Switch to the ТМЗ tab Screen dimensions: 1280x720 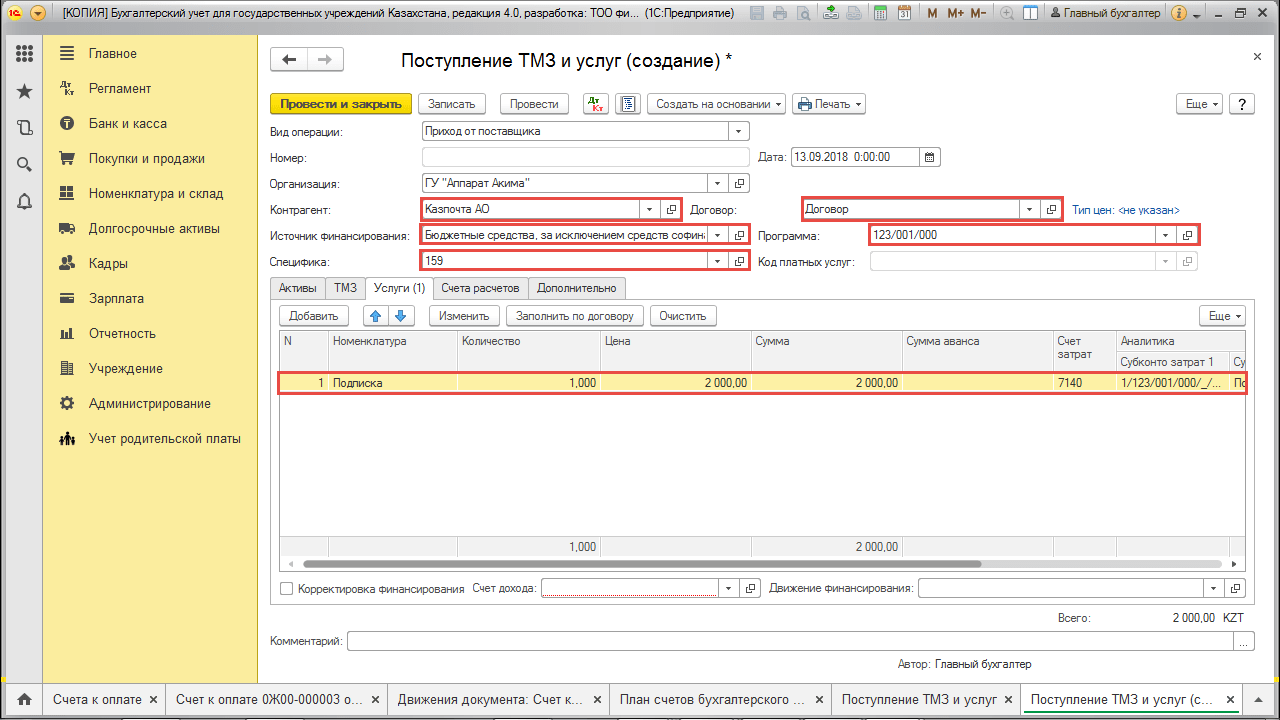[x=345, y=288]
